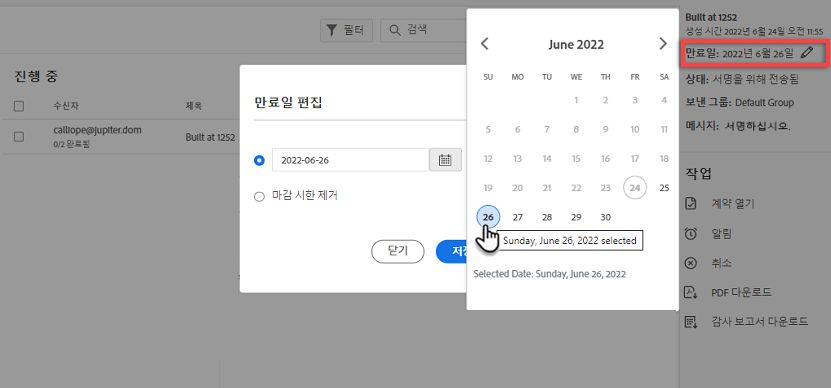This screenshot has height=388, width=831.
Task: Click today's date 24 in calendar
Action: [x=635, y=188]
